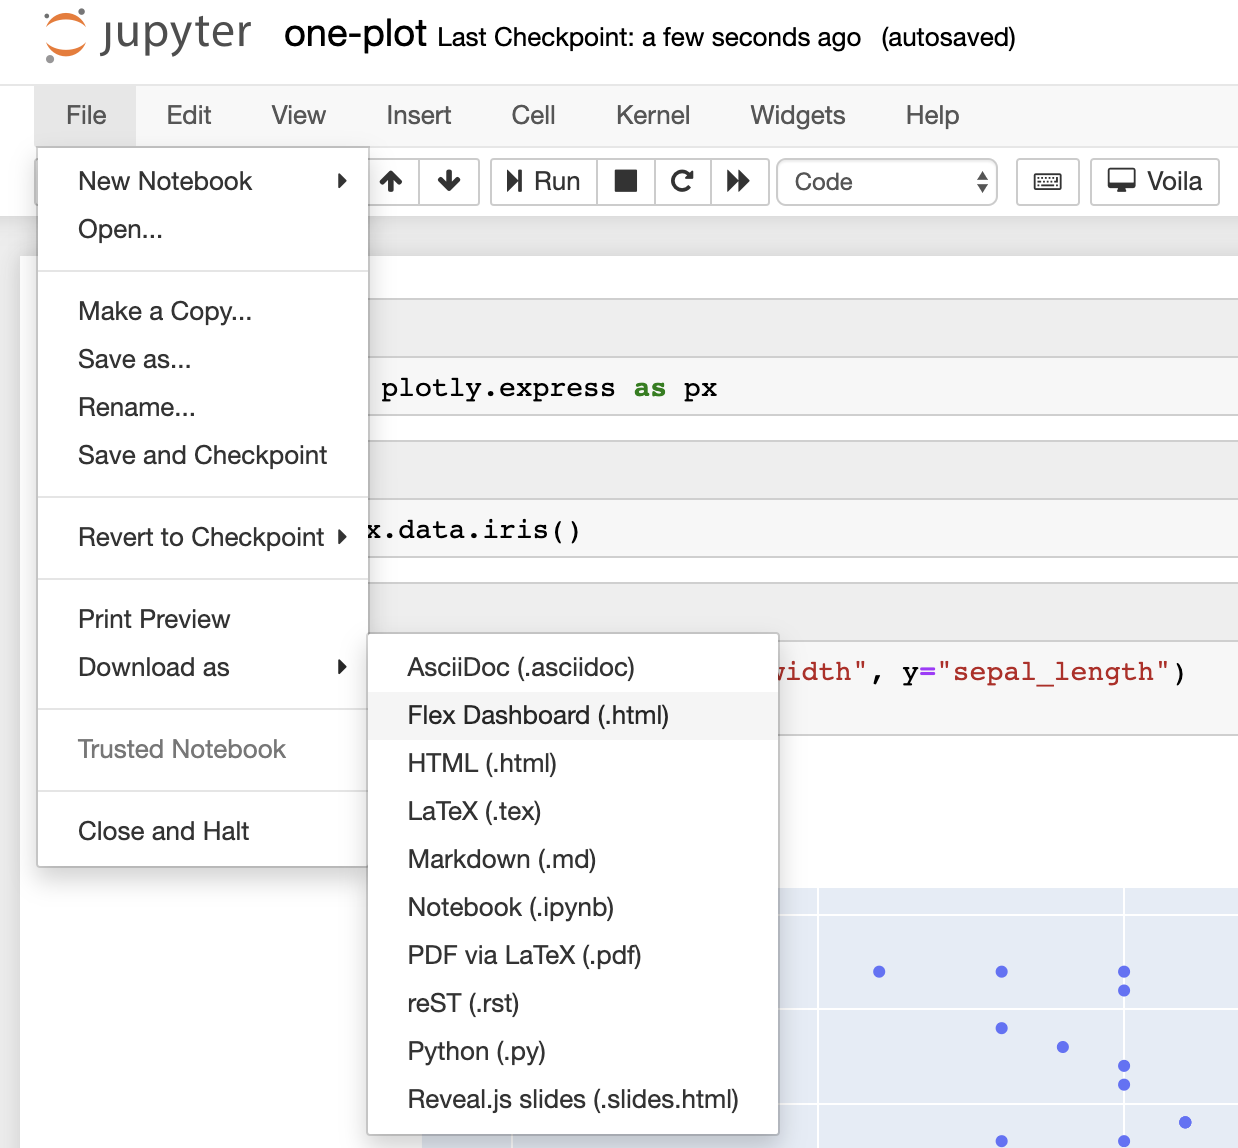Image resolution: width=1238 pixels, height=1148 pixels.
Task: Select Save and Checkpoint
Action: [x=202, y=455]
